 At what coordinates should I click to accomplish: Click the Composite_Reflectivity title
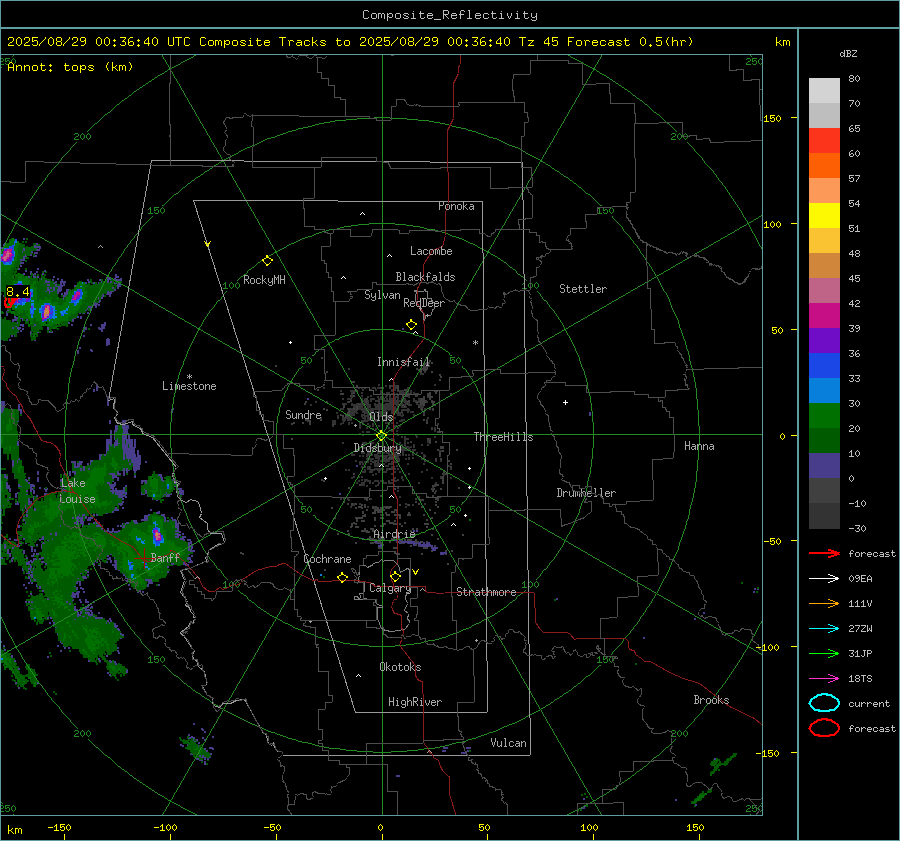pyautogui.click(x=449, y=15)
